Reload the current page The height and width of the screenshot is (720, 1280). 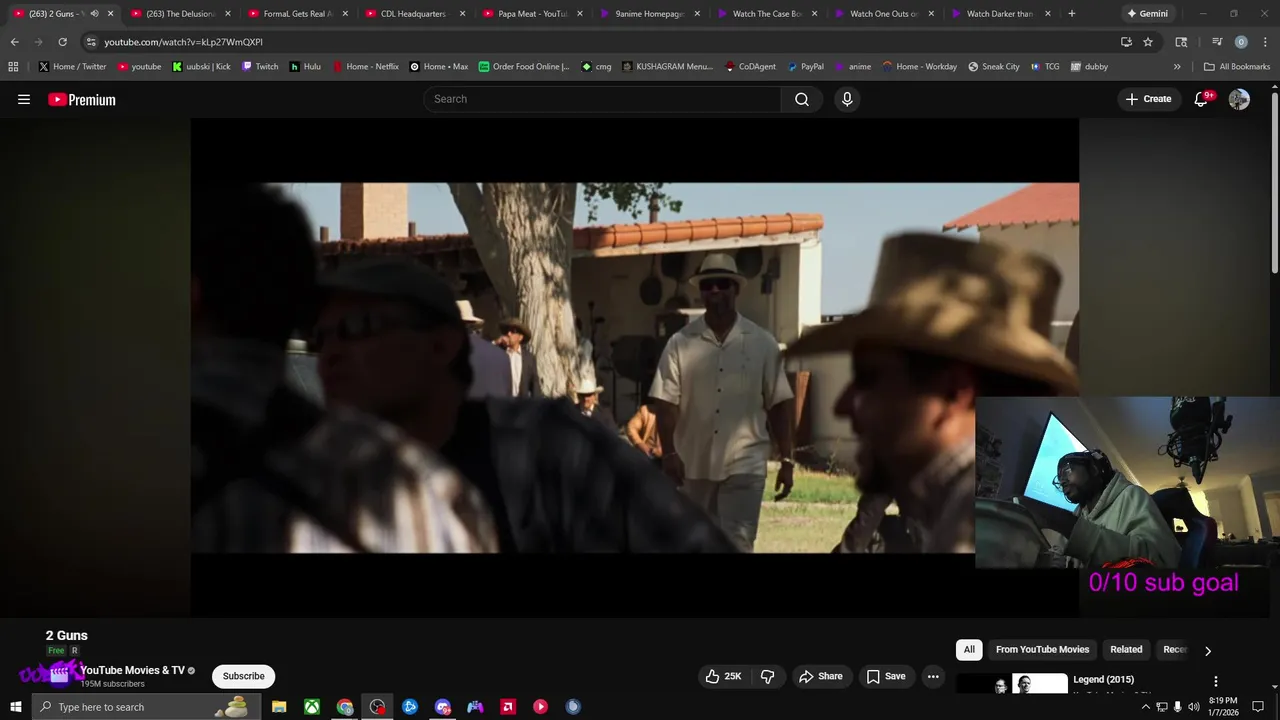62,42
